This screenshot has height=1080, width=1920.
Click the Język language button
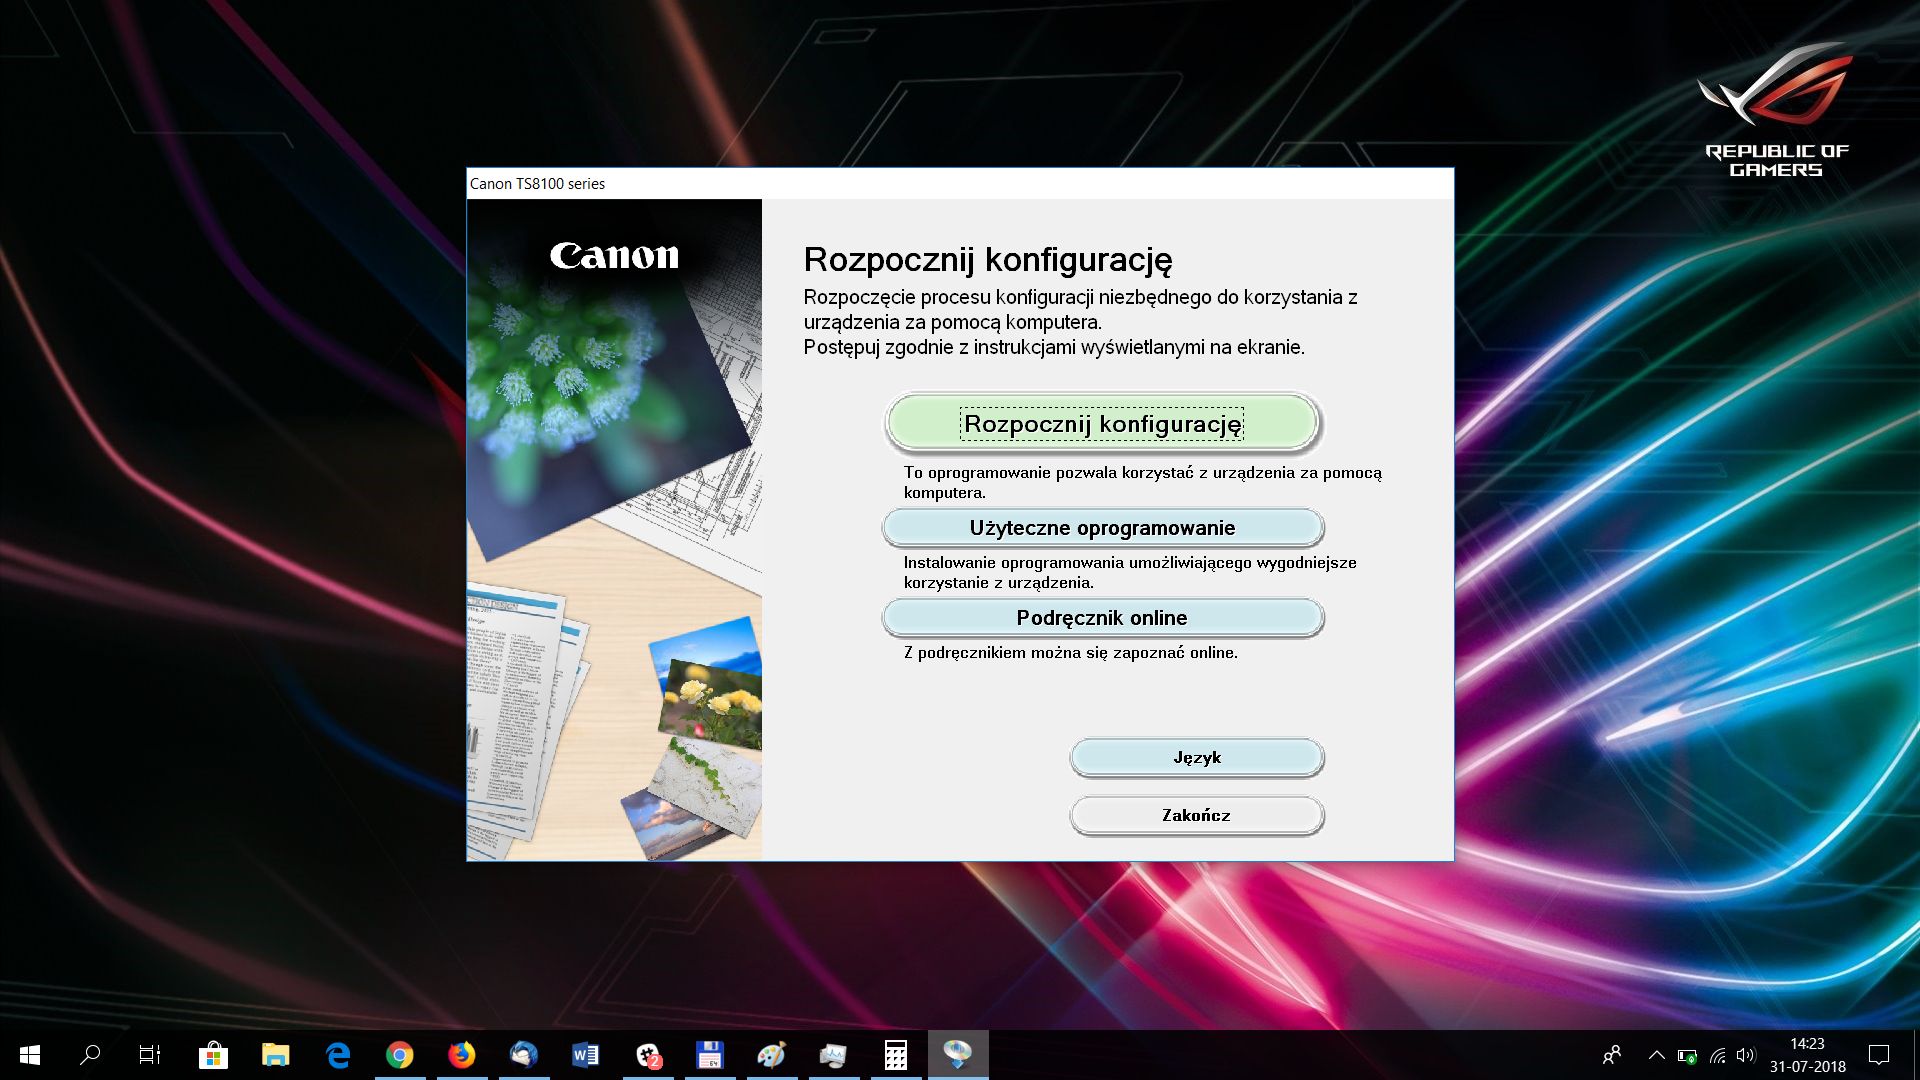1197,757
